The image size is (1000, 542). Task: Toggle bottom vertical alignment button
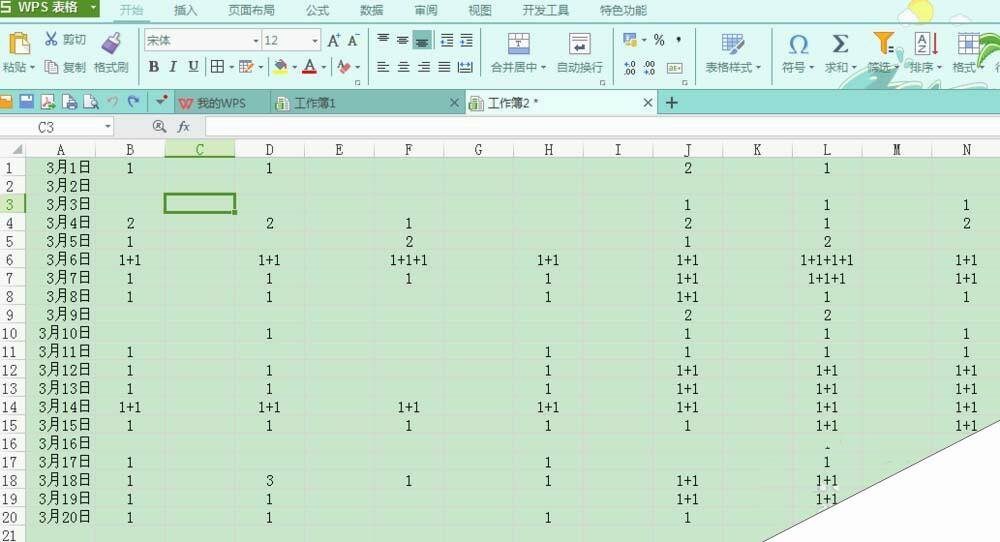tap(422, 40)
